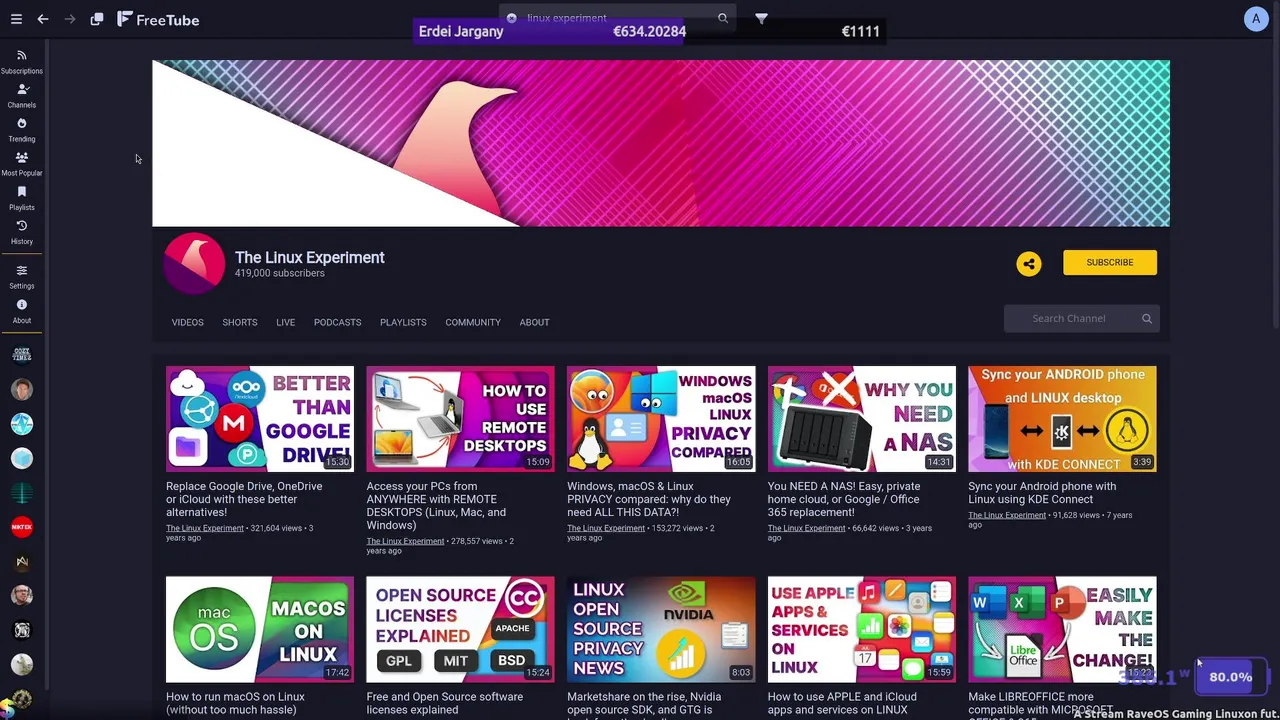The image size is (1280, 720).
Task: Click title 'Replace Google Drive, OneDrive or iCloud'
Action: click(x=244, y=499)
